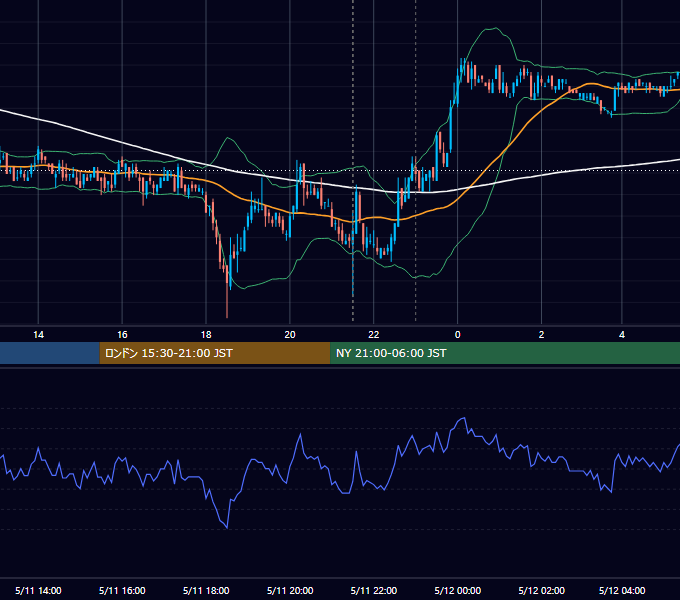Click the '5/11 14:00' date label
This screenshot has height=600, width=680.
38,590
